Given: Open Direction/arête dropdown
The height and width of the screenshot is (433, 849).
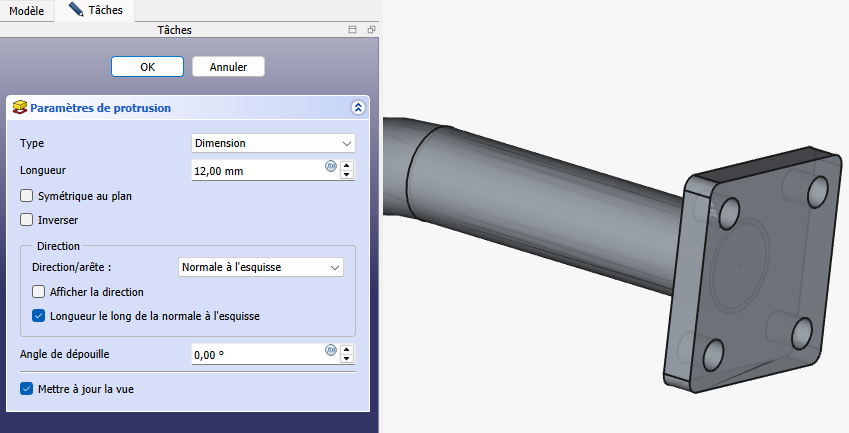Looking at the screenshot, I should (260, 267).
